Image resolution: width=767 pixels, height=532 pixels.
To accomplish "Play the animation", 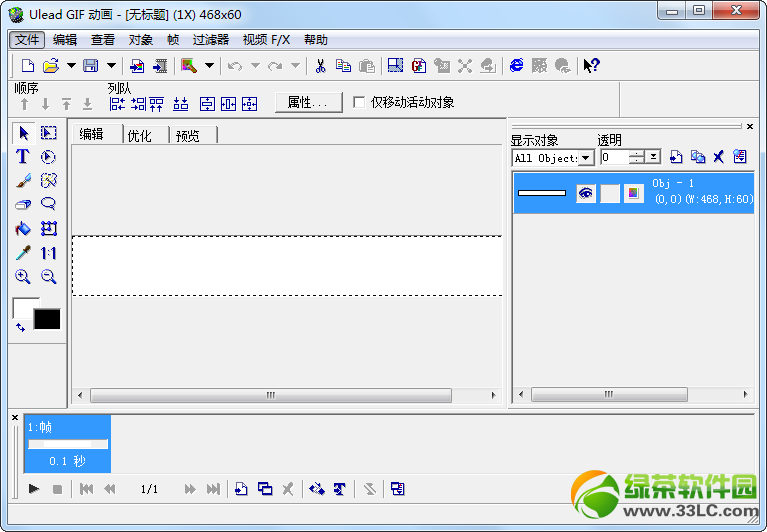I will click(x=34, y=488).
